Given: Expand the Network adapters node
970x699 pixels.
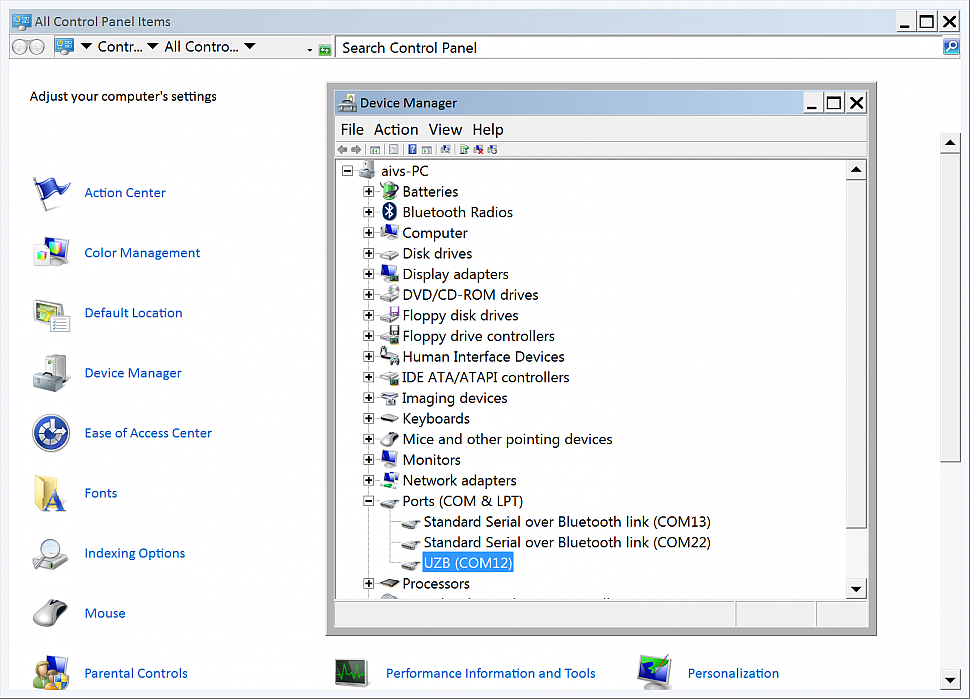Looking at the screenshot, I should click(369, 480).
